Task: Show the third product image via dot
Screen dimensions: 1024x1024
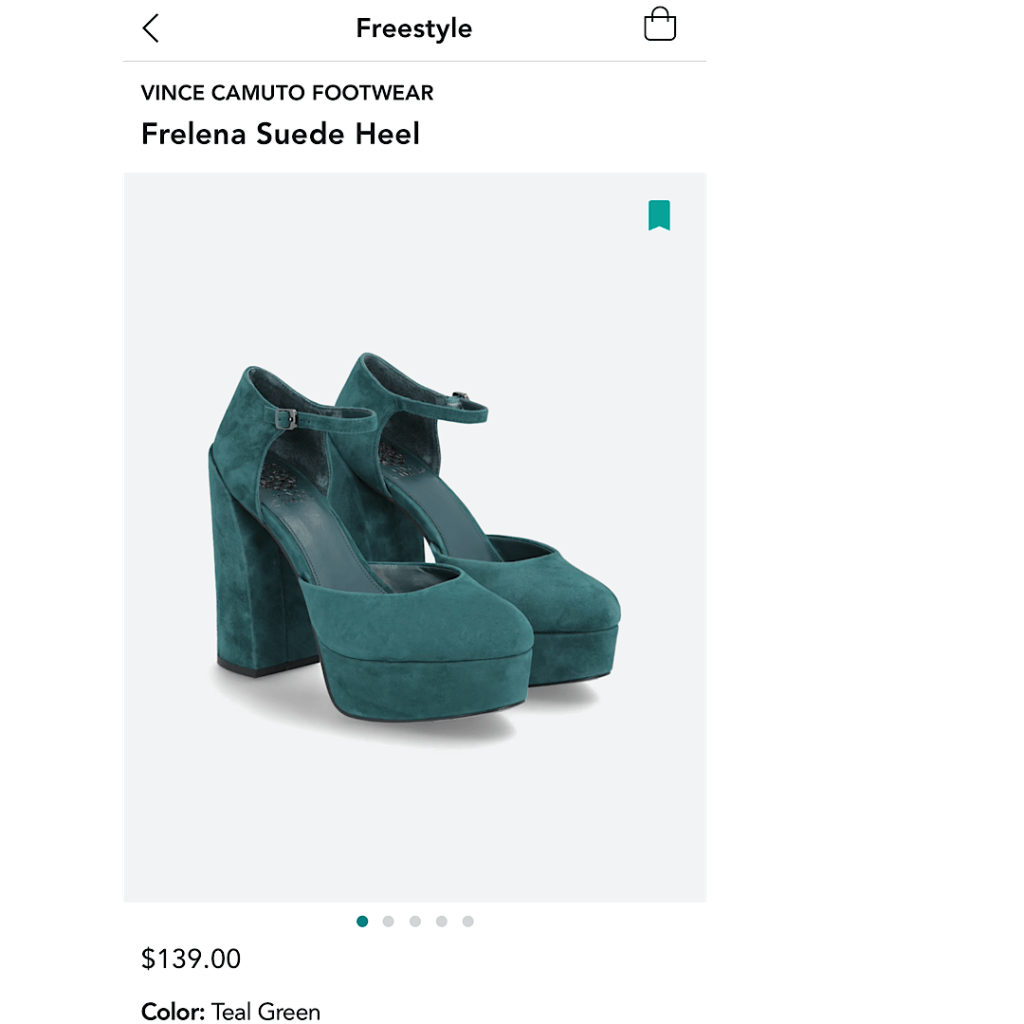Action: [415, 921]
